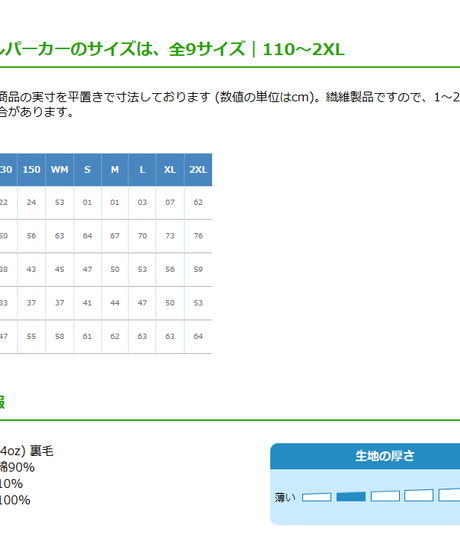
Task: Click the 62 cell in 2XL first row
Action: tap(198, 202)
